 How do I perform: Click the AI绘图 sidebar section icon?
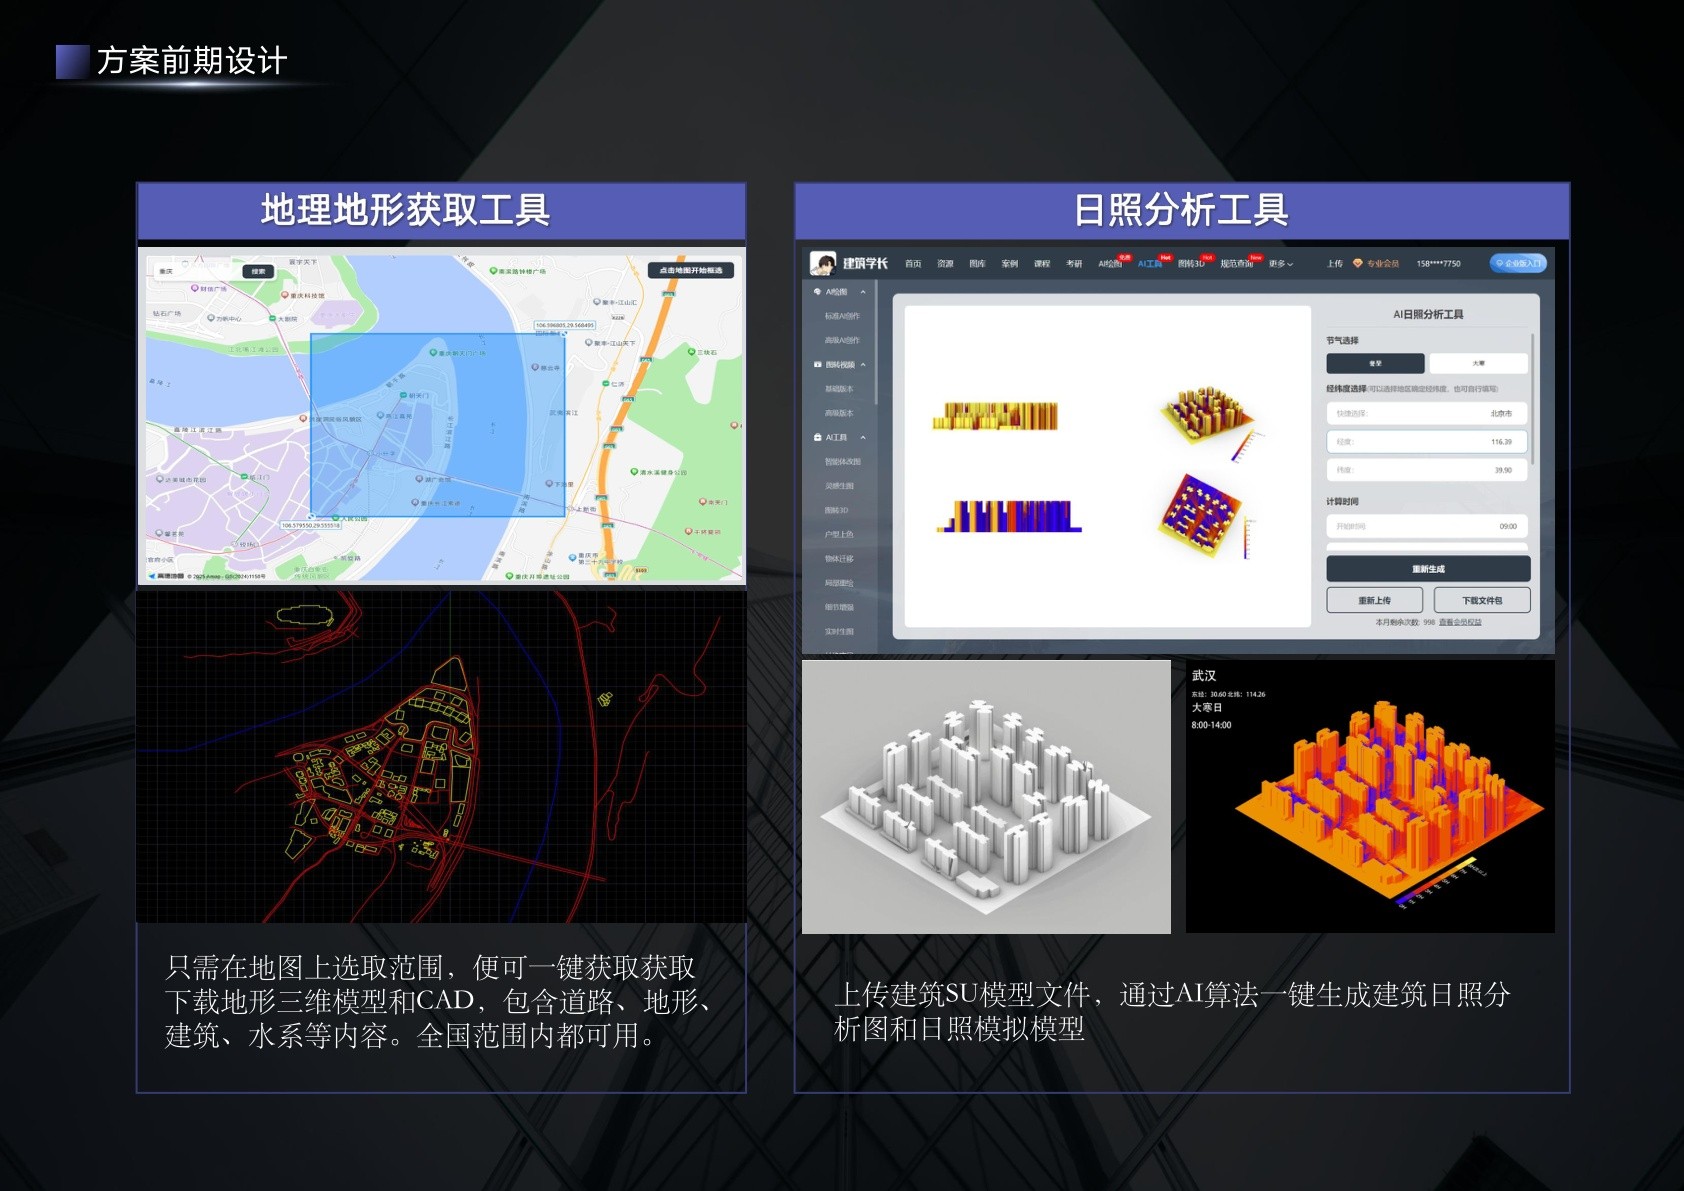817,292
